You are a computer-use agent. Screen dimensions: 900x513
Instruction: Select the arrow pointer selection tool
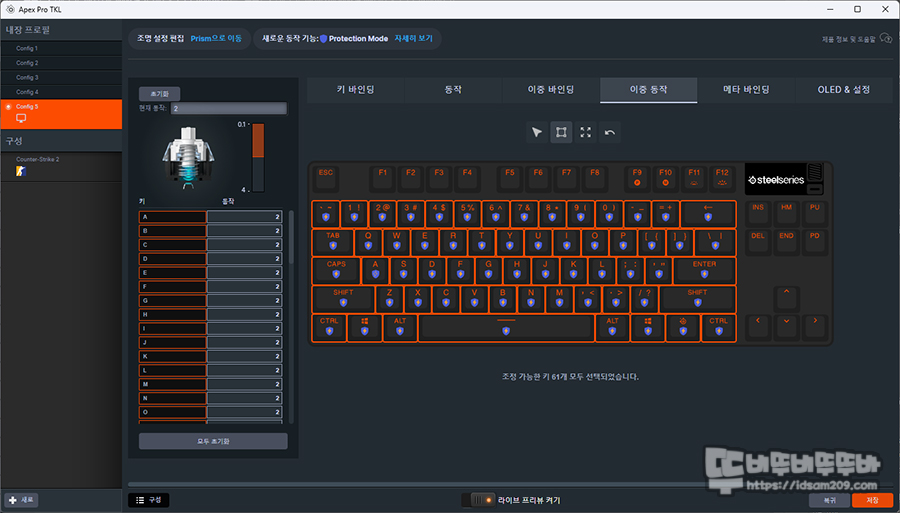[x=537, y=133]
